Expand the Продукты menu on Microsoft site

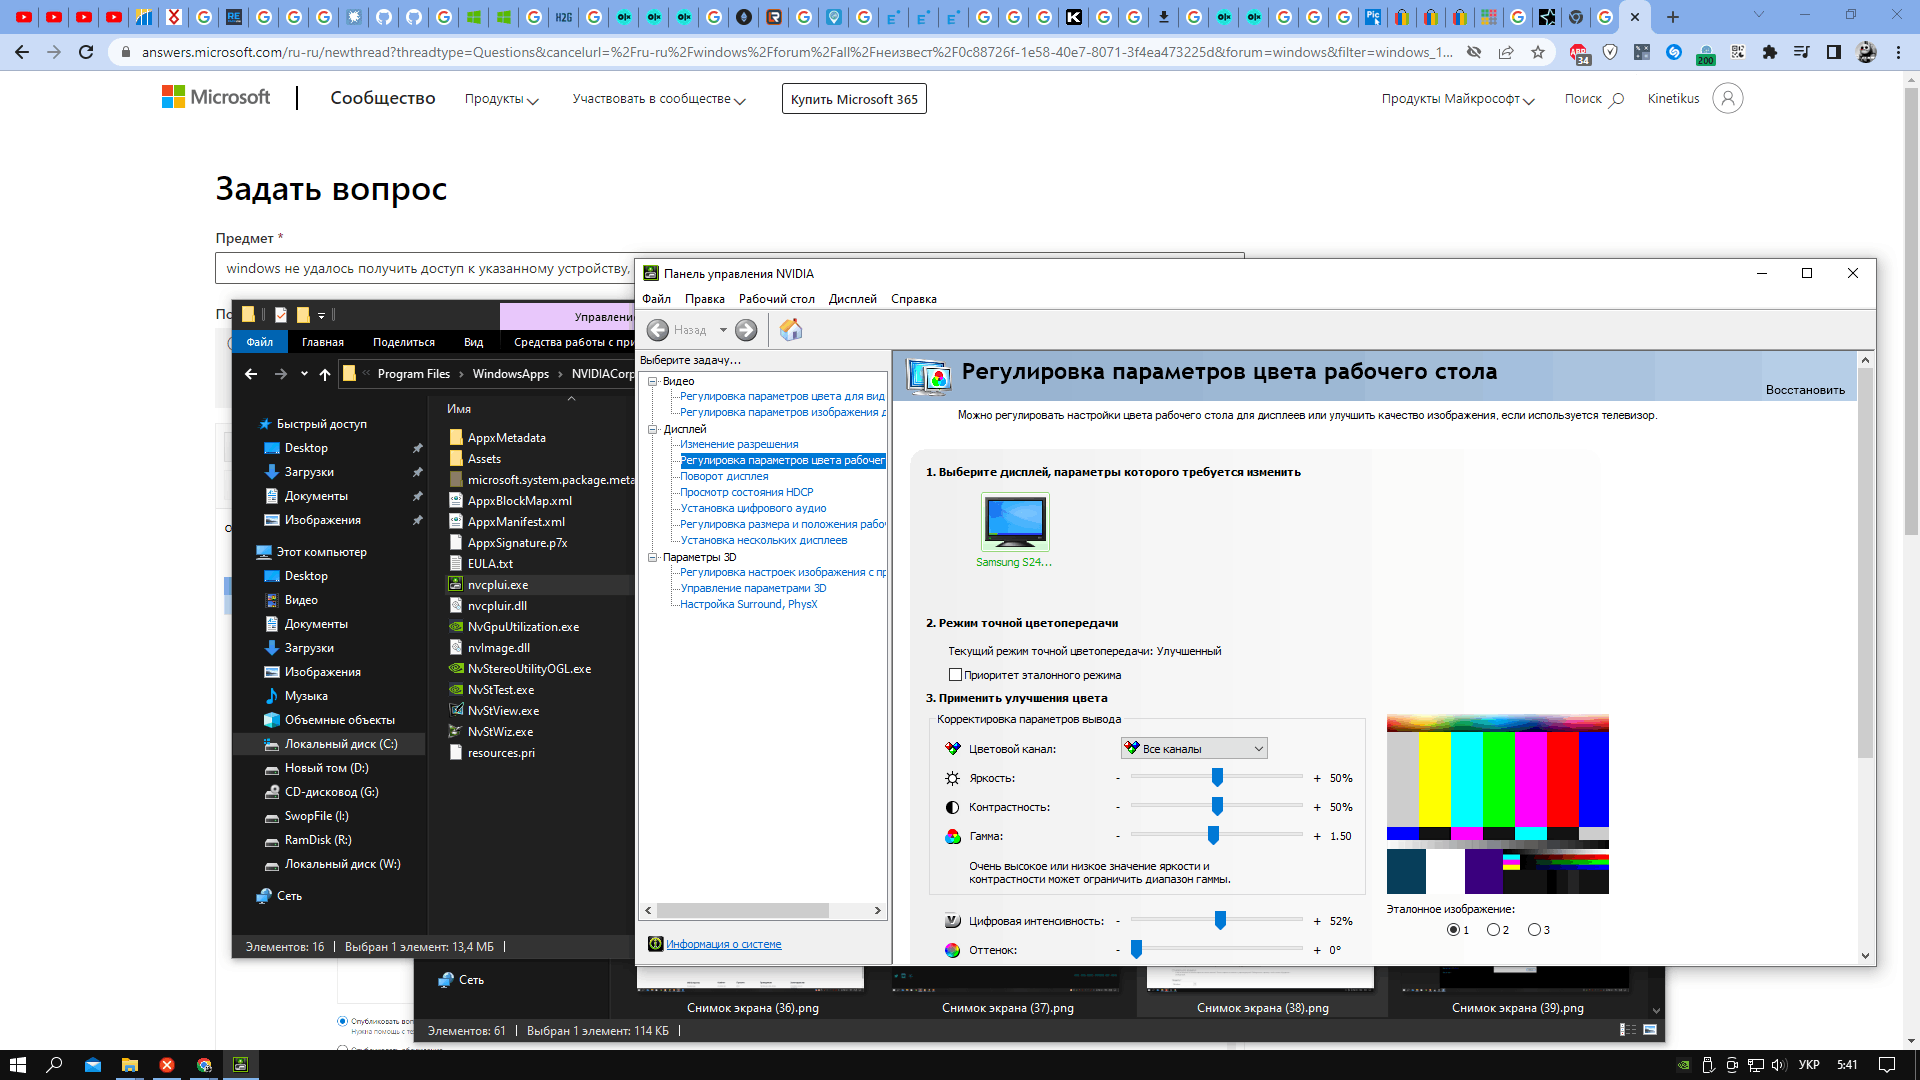coord(501,99)
